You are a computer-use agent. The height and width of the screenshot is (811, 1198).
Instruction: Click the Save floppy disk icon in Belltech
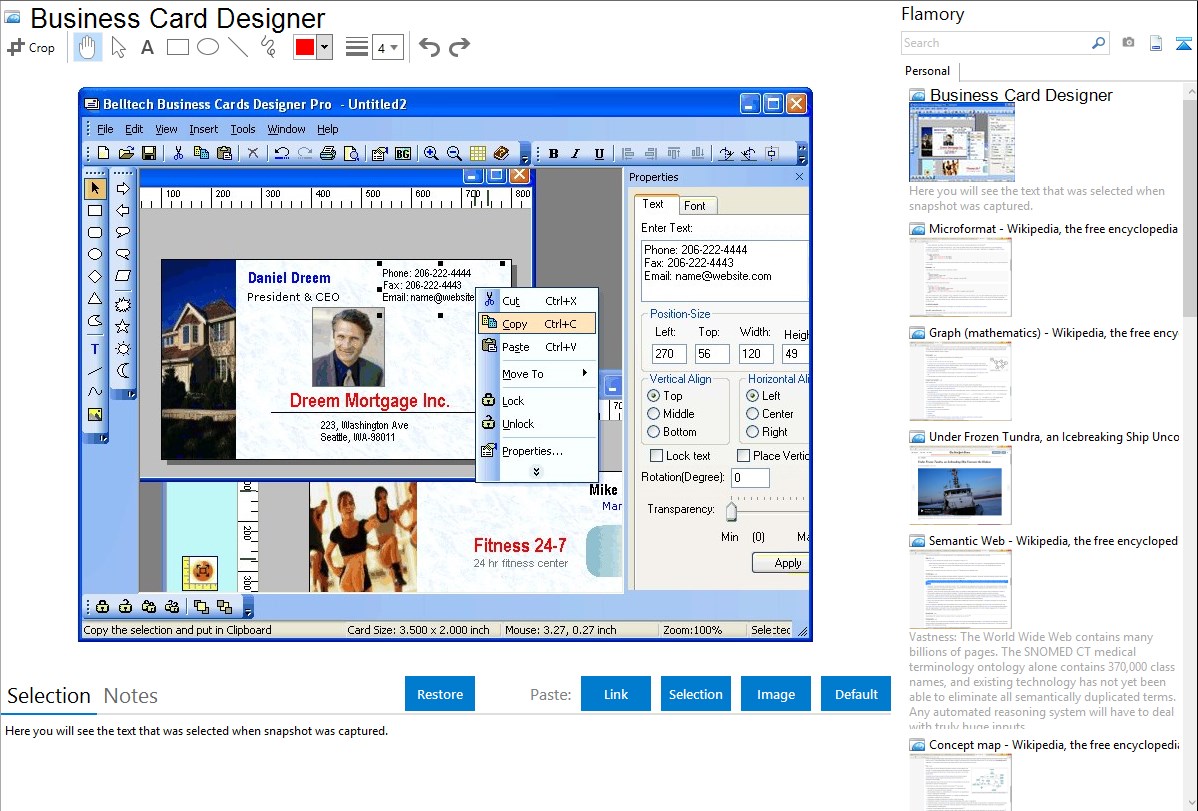pos(149,154)
